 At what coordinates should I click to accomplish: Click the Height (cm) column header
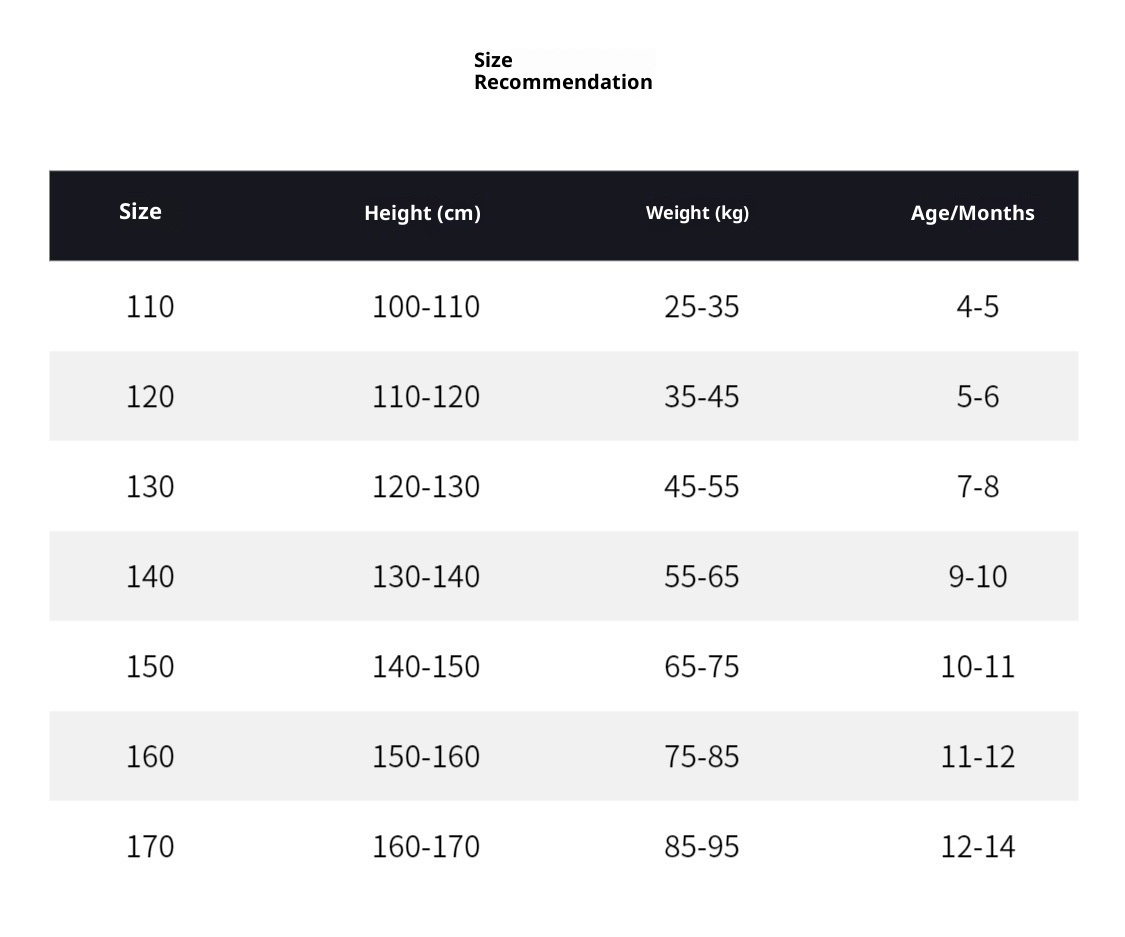(x=422, y=213)
